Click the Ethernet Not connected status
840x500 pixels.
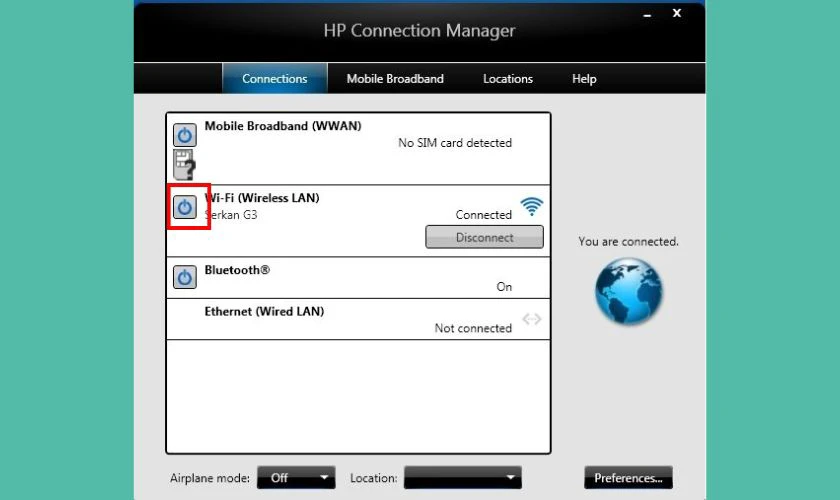point(473,328)
